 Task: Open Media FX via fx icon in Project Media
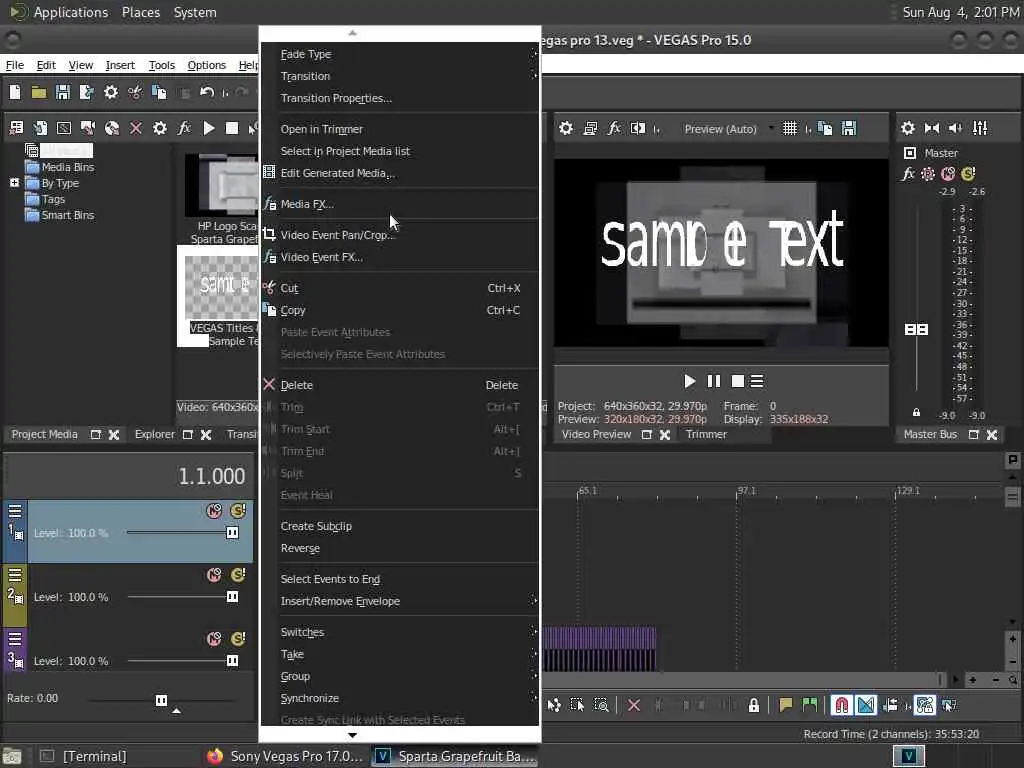184,128
